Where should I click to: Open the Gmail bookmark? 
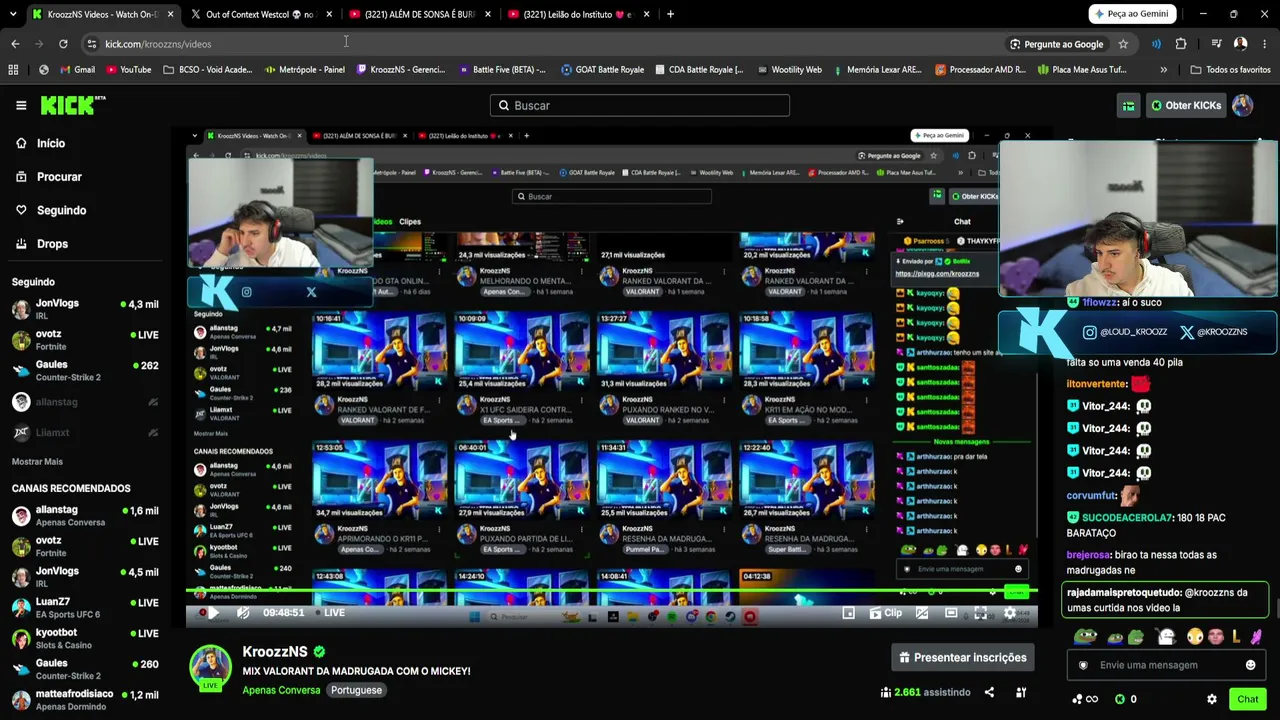point(77,70)
